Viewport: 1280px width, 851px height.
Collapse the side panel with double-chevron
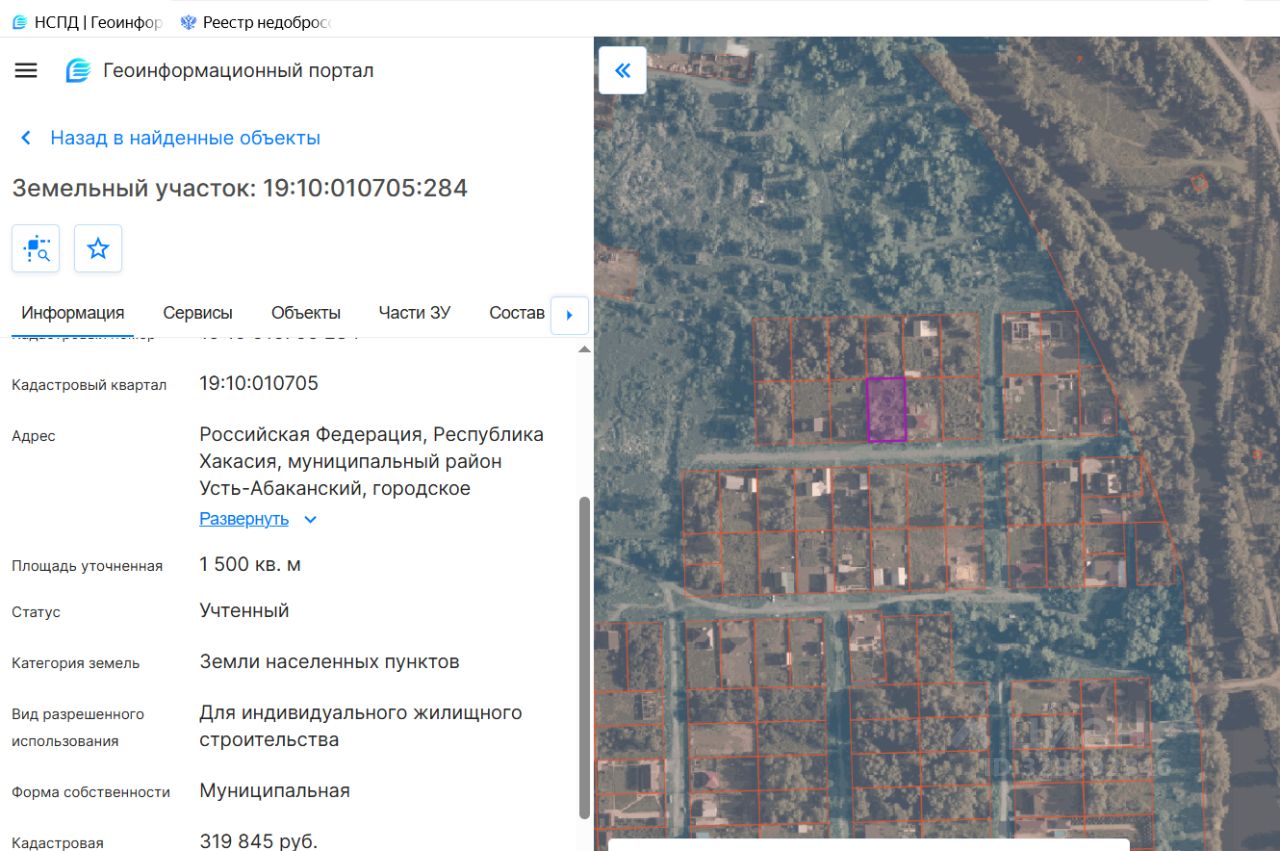tap(622, 70)
